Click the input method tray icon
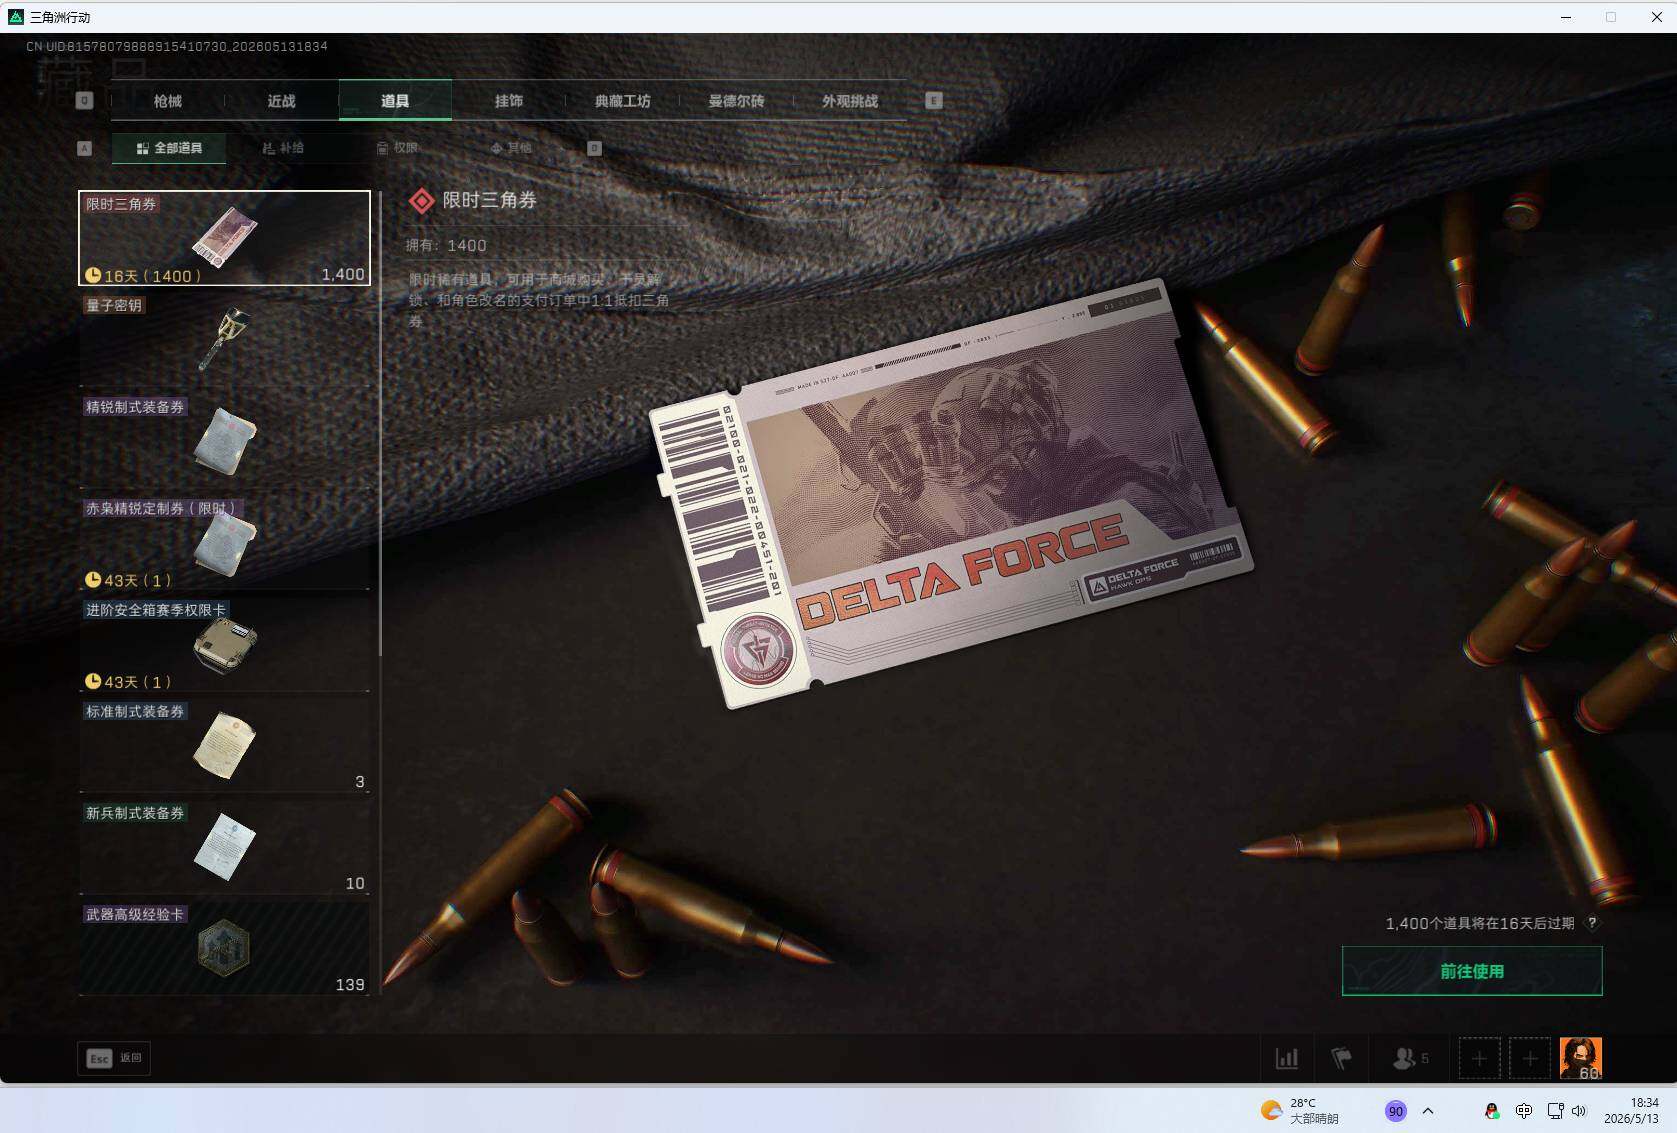Image resolution: width=1677 pixels, height=1133 pixels. [1524, 1110]
